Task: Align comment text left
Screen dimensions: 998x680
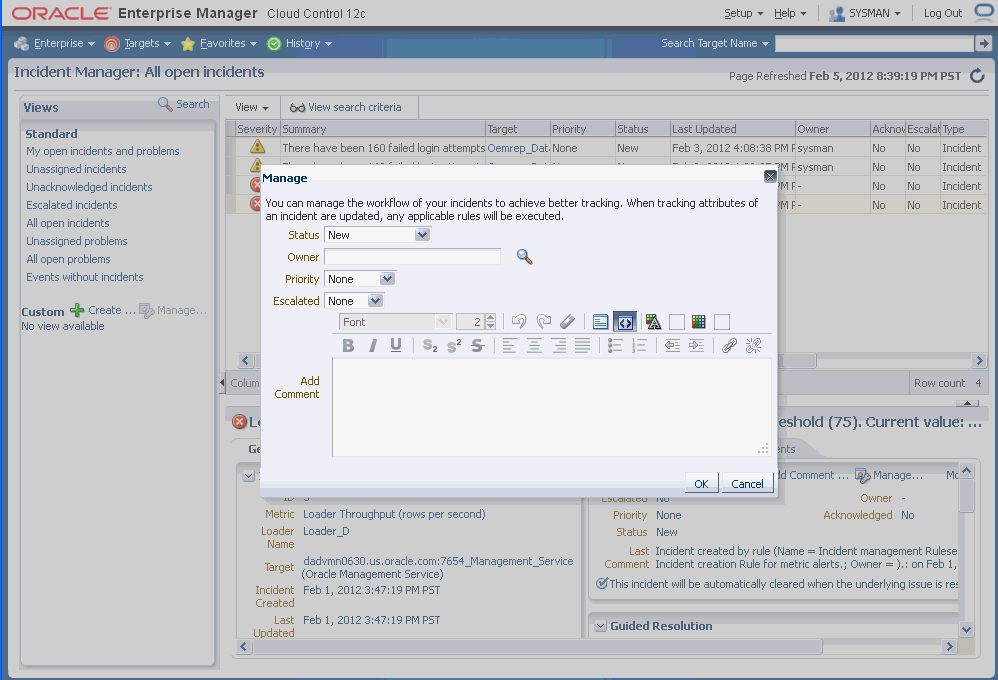Action: pos(510,345)
